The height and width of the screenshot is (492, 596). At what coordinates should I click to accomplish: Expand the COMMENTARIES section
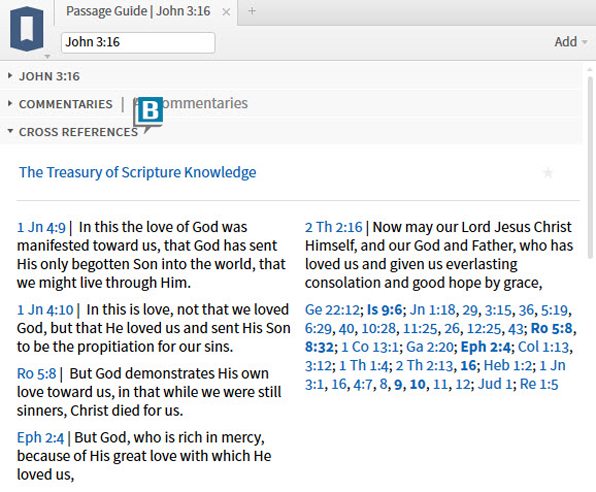(10, 103)
